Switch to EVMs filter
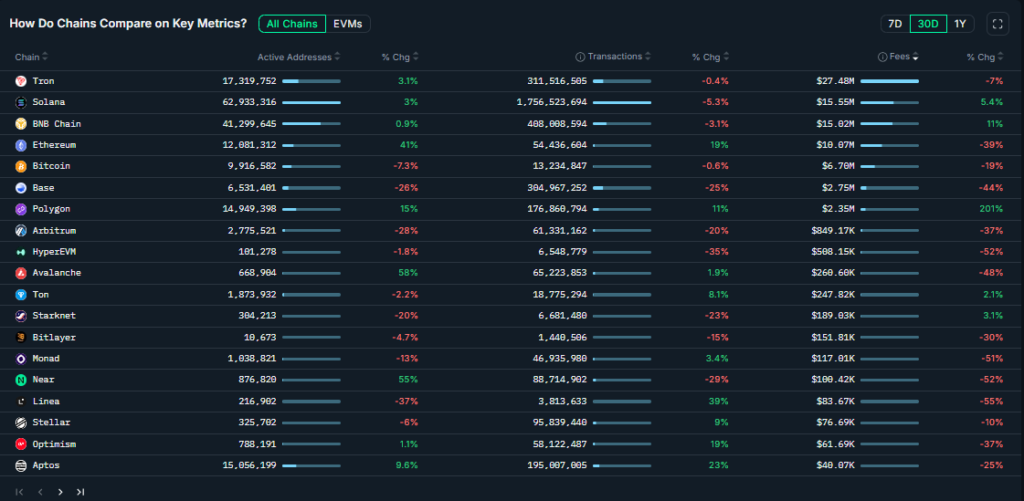1024x501 pixels. click(348, 23)
